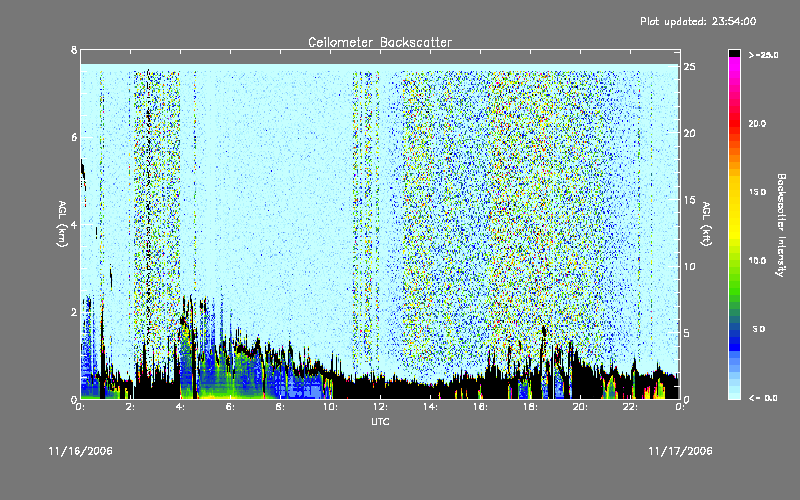The image size is (800, 500).
Task: Click the '<= 0.0' colorbar minimum label
Action: tap(764, 398)
